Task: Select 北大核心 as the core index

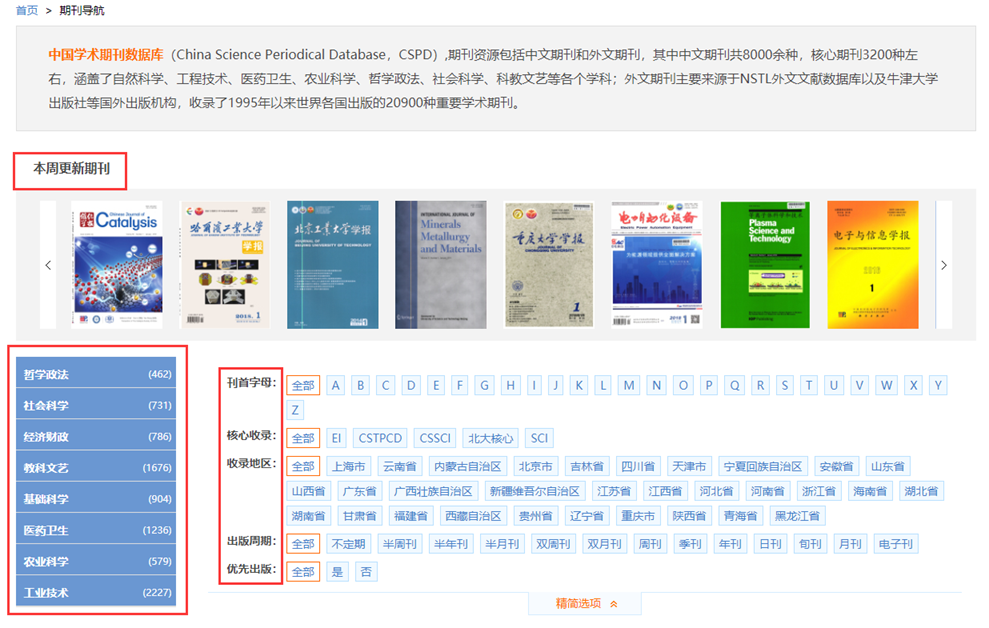Action: point(492,438)
